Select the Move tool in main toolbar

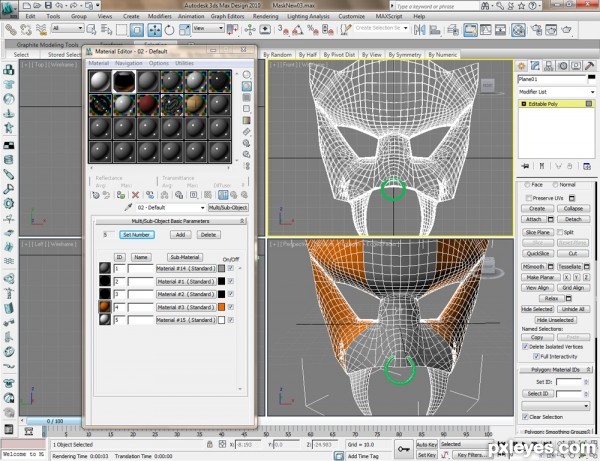pyautogui.click(x=155, y=29)
